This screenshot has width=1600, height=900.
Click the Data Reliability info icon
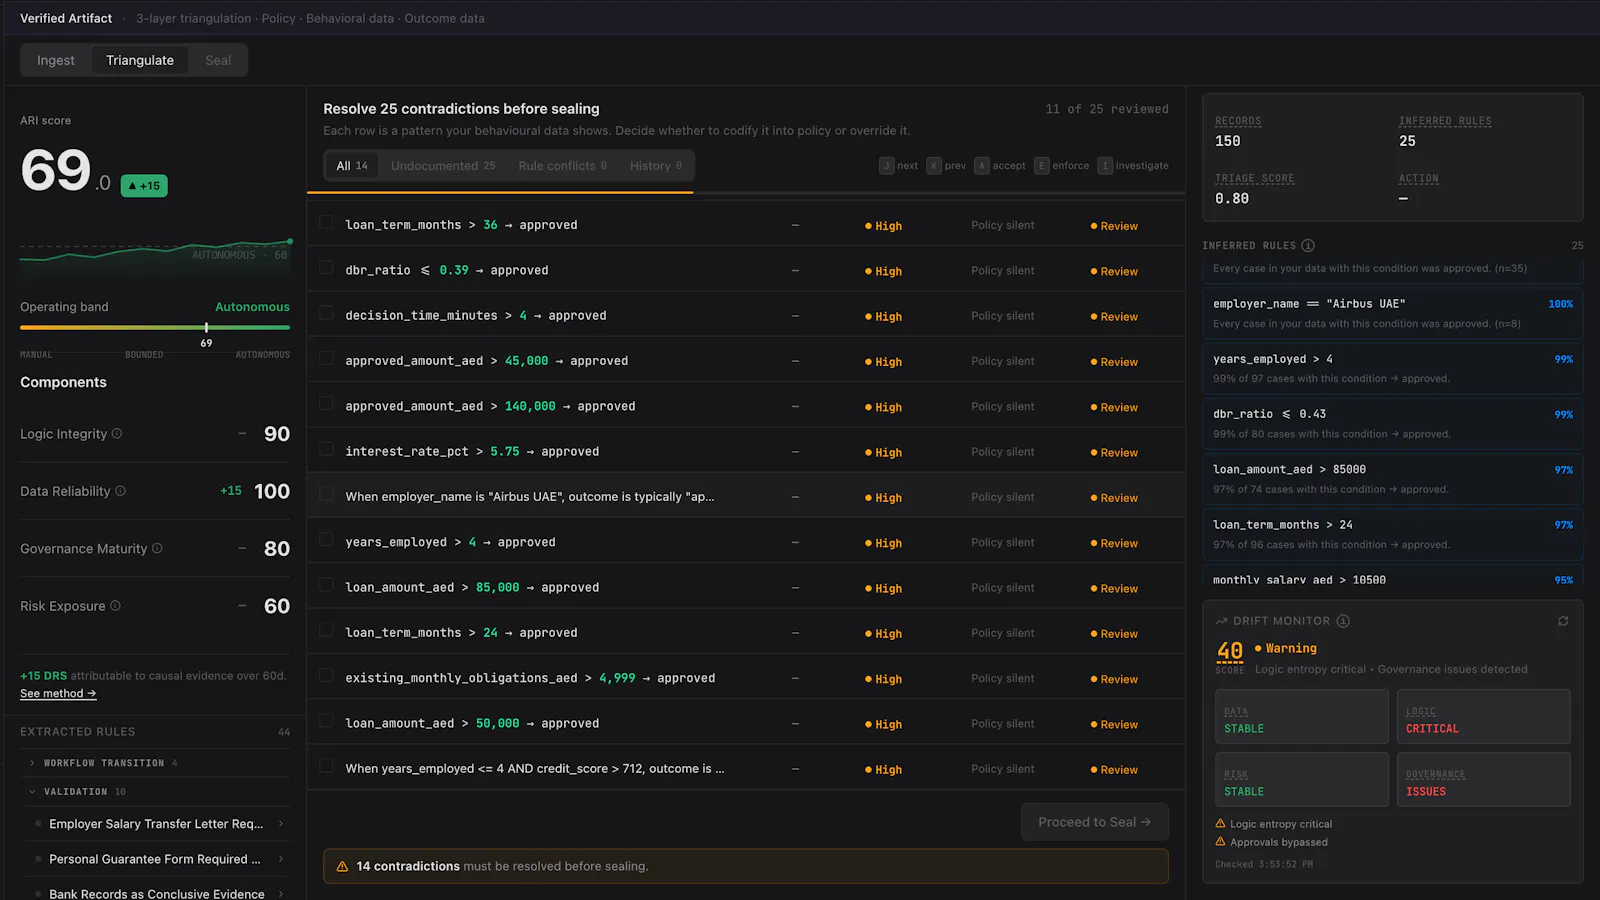pos(121,491)
